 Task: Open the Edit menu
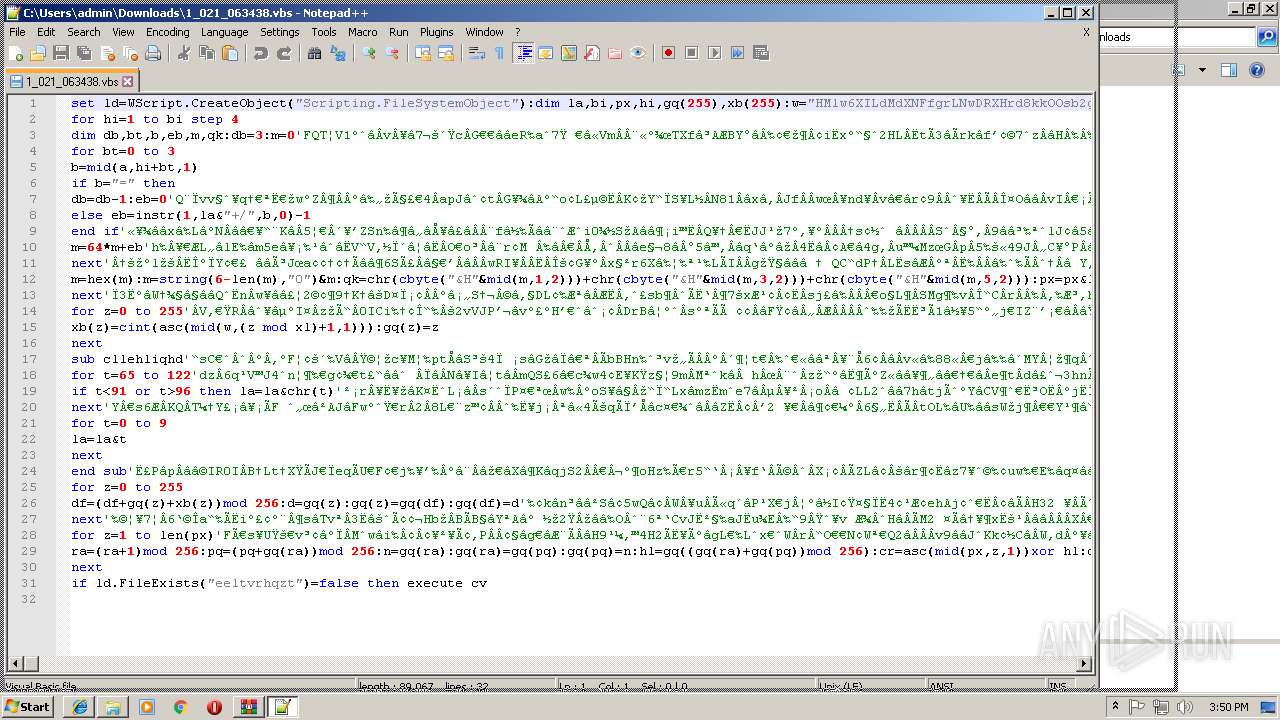(x=46, y=32)
